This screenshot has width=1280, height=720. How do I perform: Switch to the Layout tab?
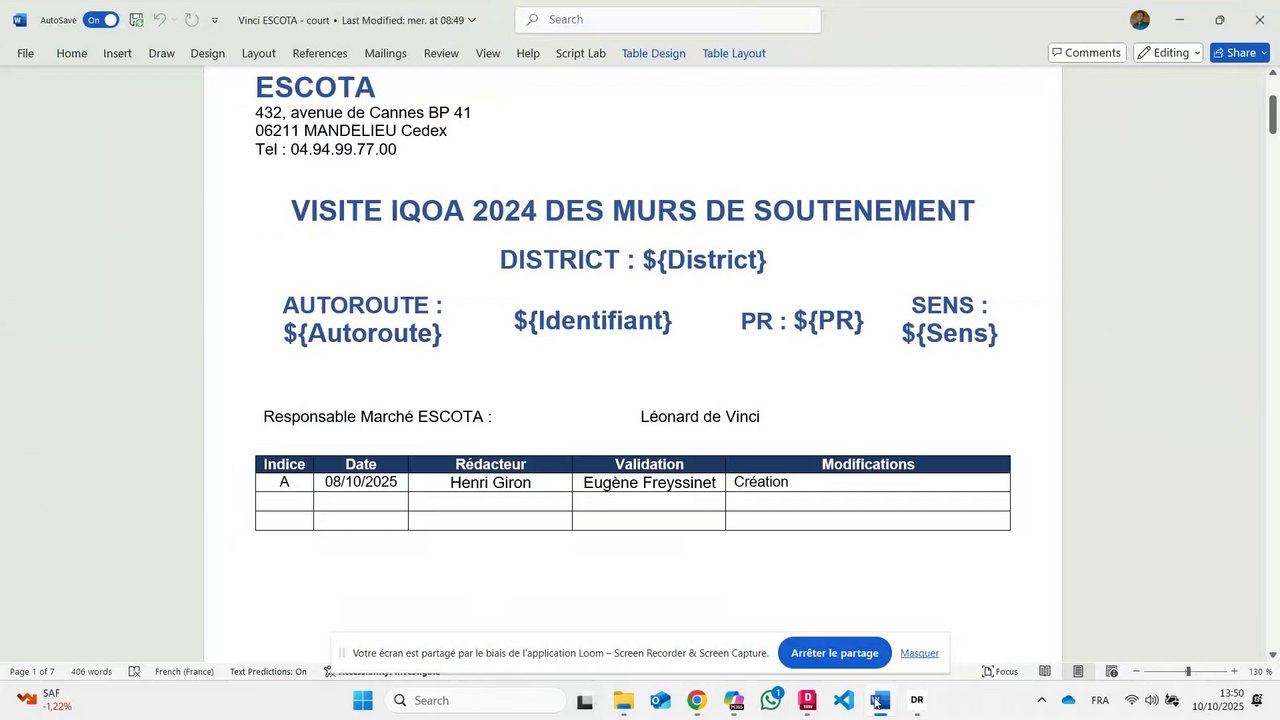(x=258, y=53)
